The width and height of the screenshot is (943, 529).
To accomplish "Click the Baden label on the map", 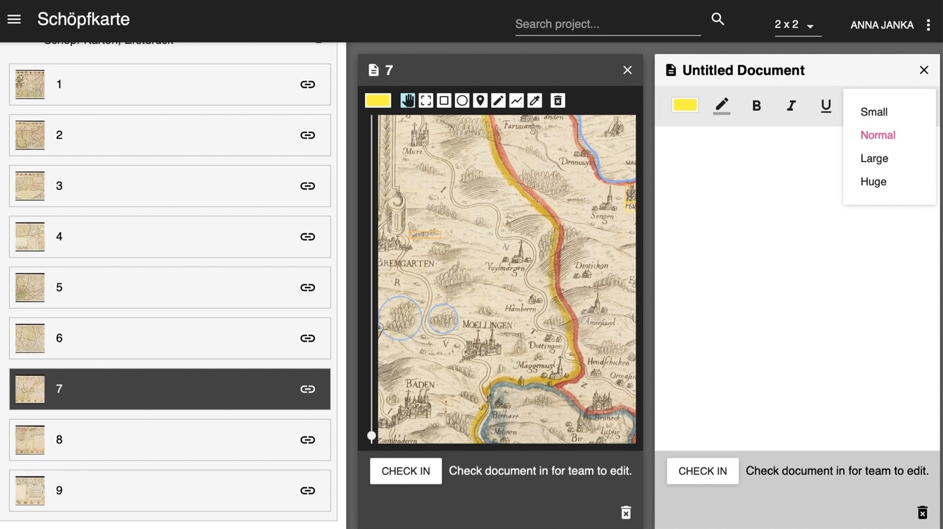I will click(x=420, y=384).
